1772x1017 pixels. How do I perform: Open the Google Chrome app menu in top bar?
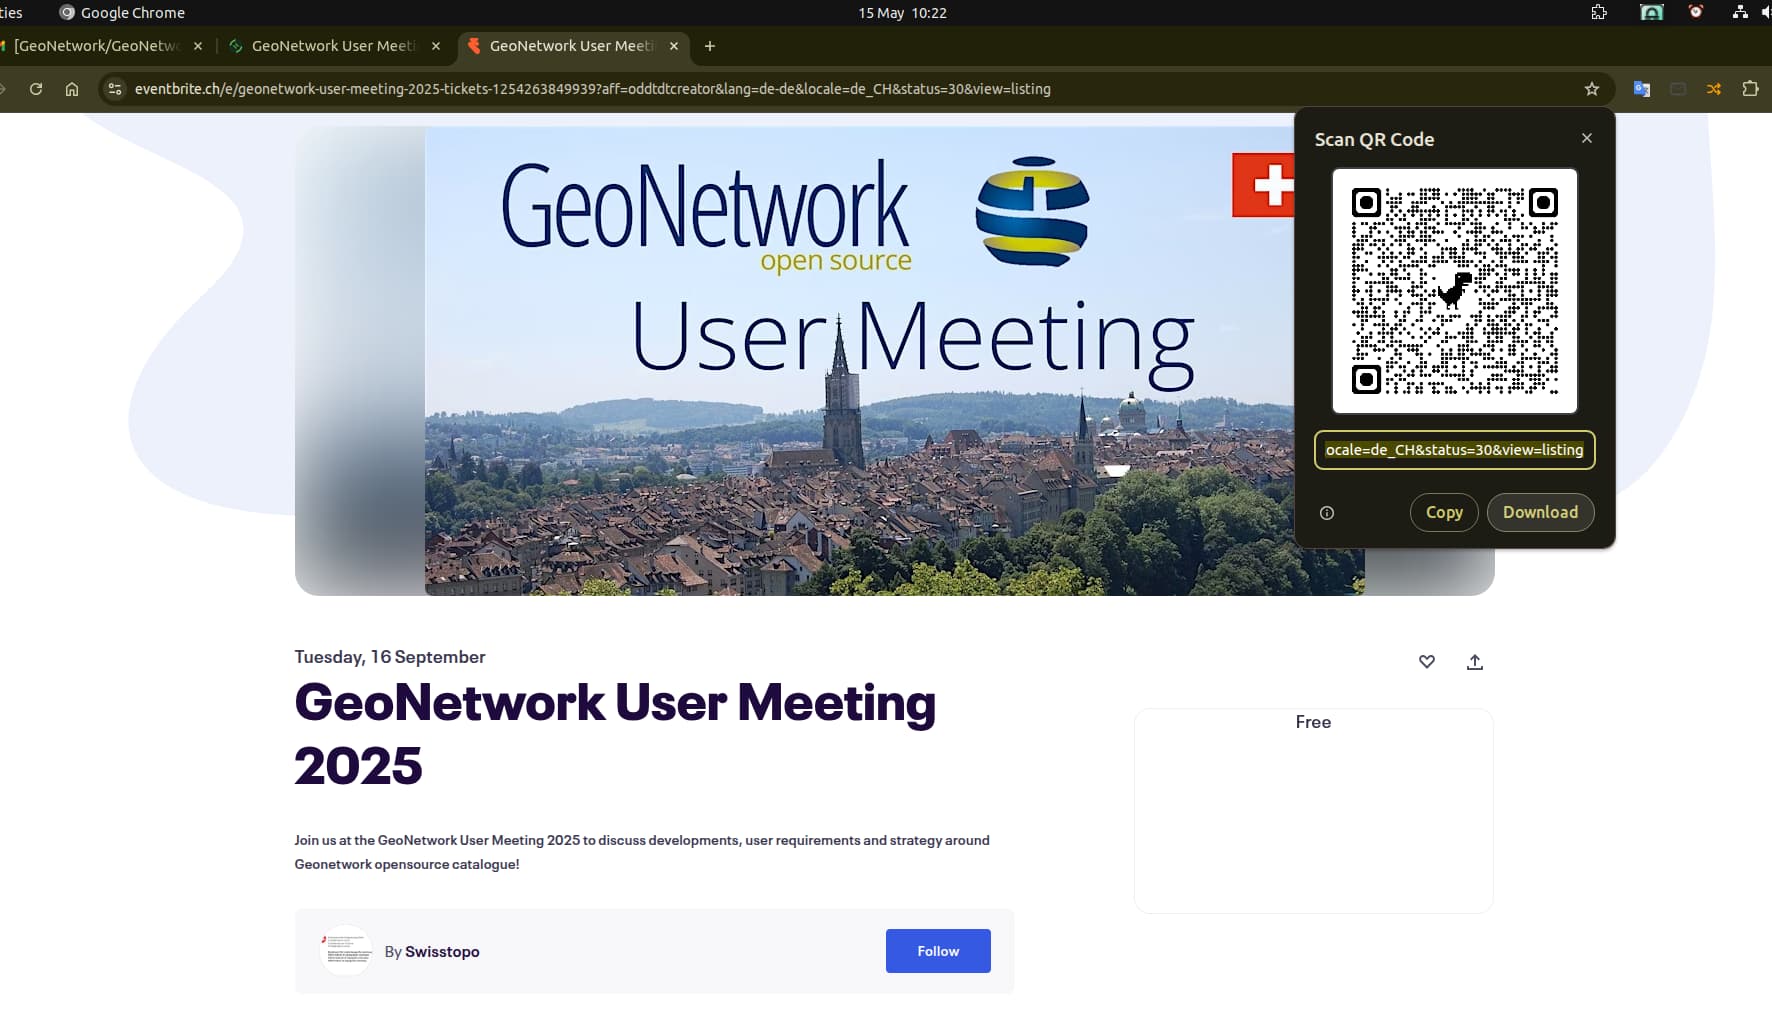click(122, 13)
